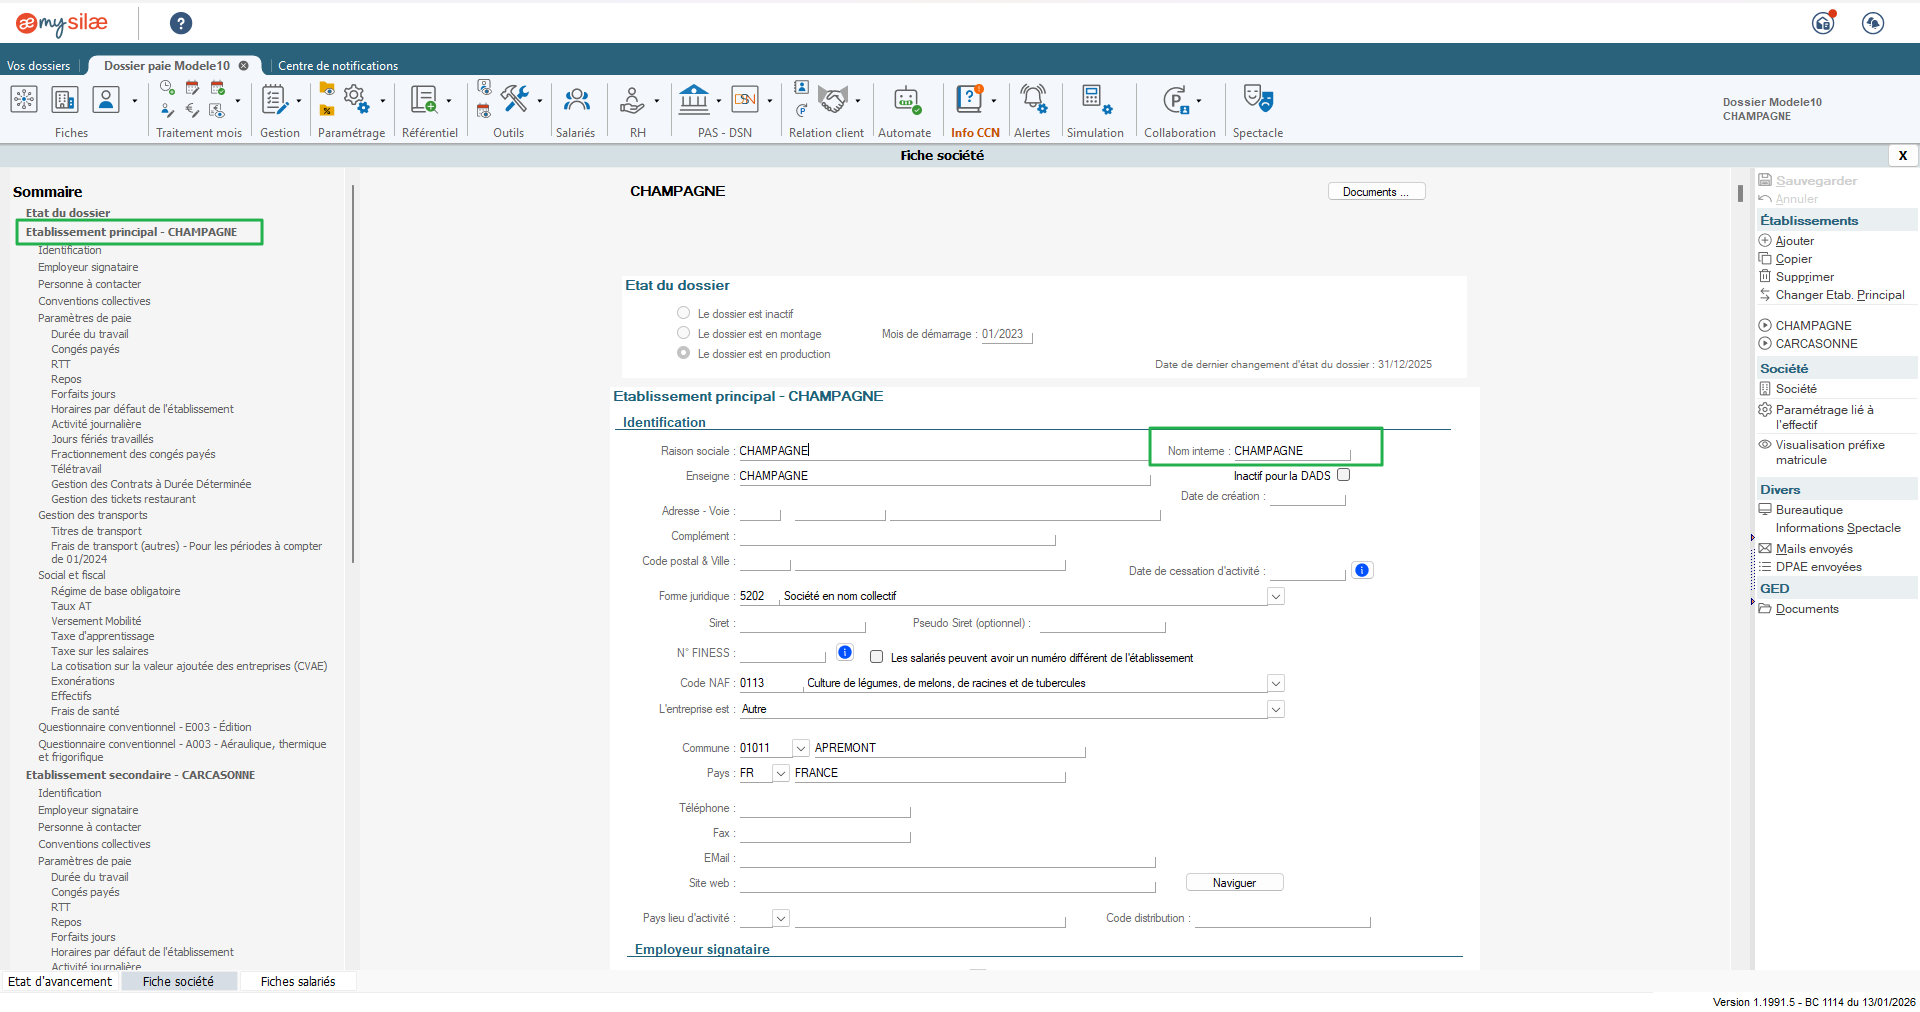The image size is (1920, 1012).
Task: Check 'Inactif pour la DADS' checkbox
Action: [1344, 475]
